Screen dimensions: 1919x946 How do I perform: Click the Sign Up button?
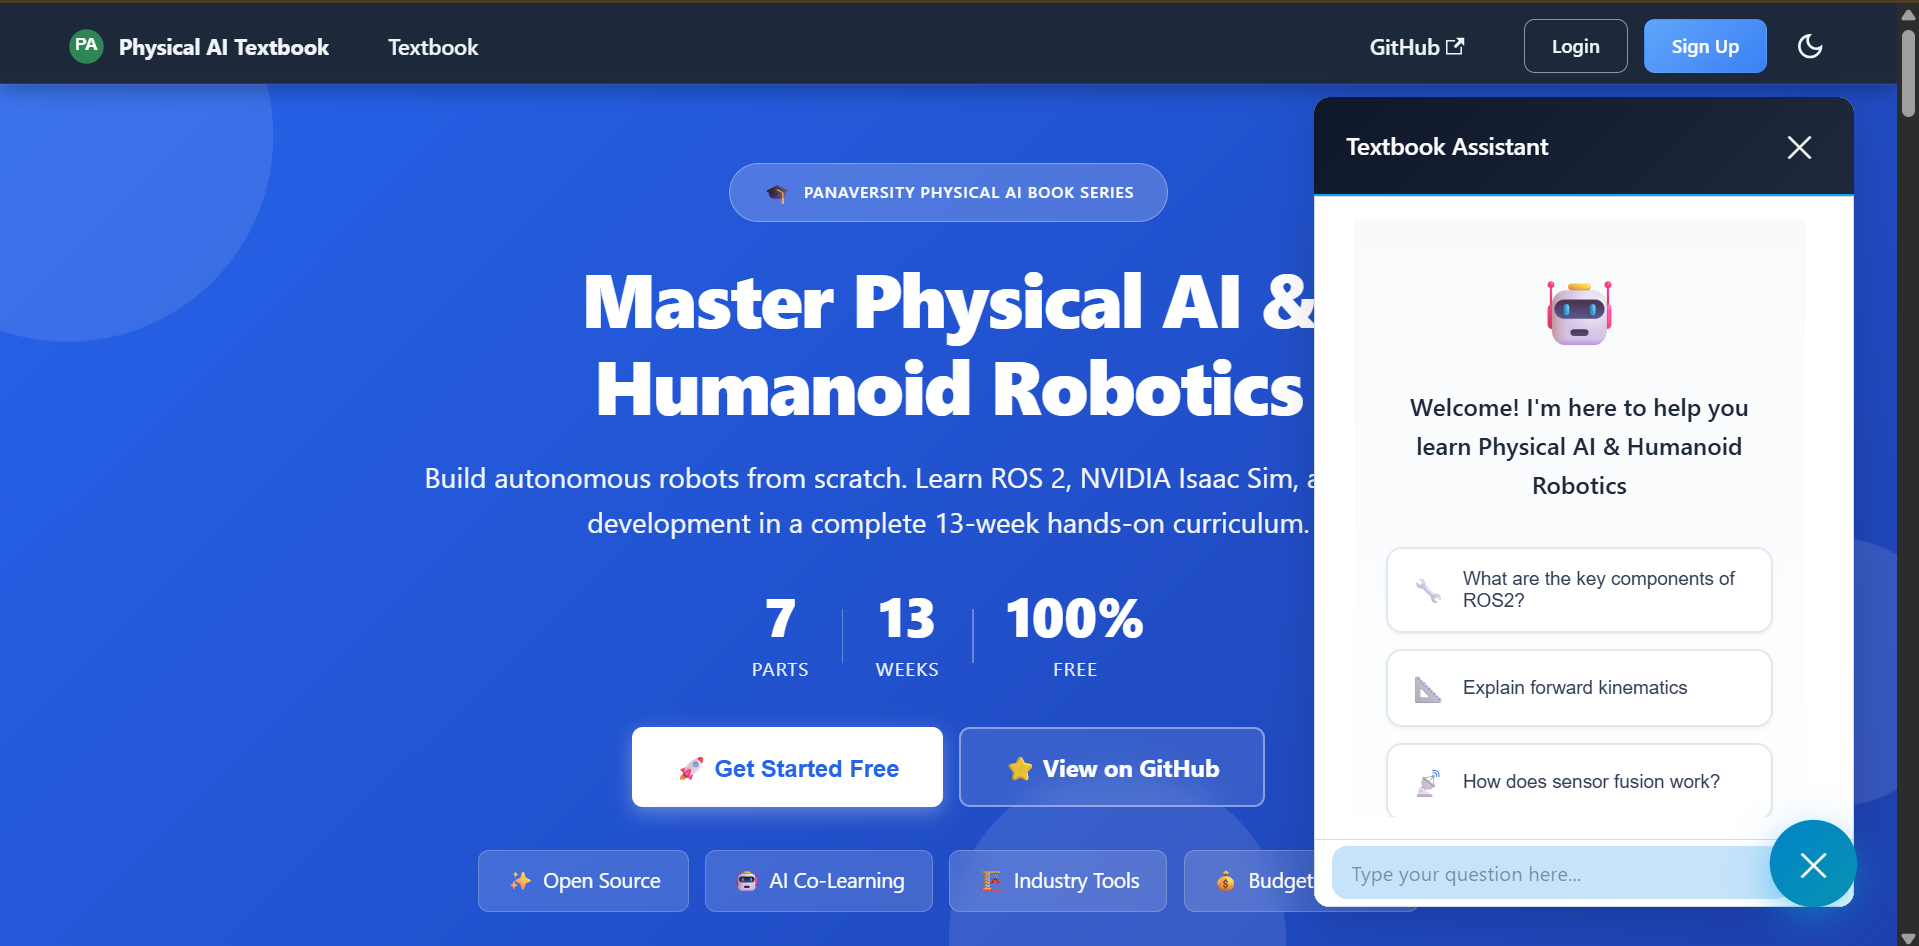coord(1705,46)
